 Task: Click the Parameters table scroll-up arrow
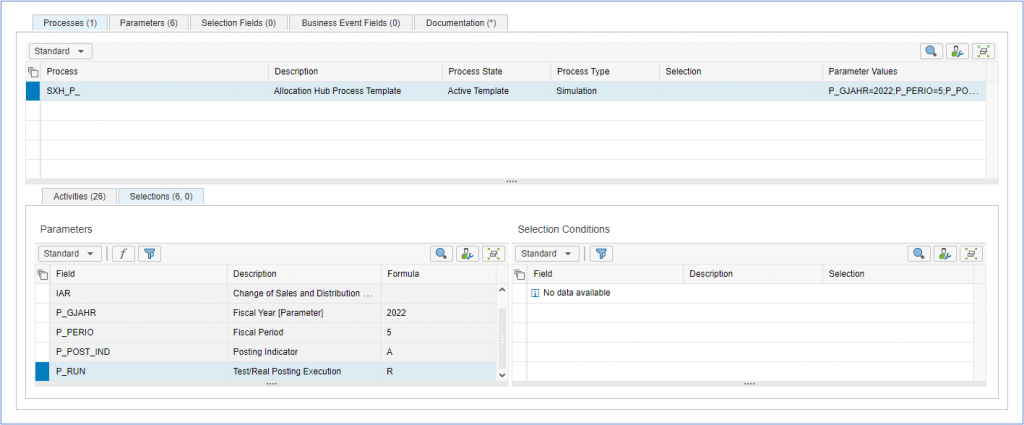point(502,290)
